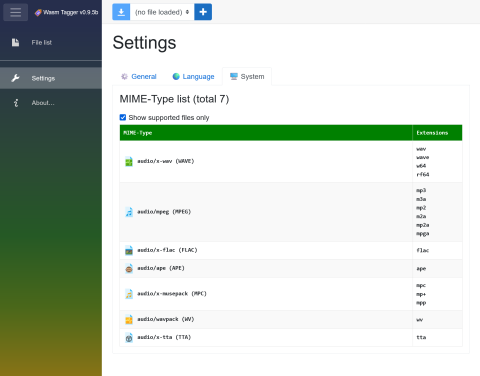Click the mp3 extension text
The height and width of the screenshot is (376, 480).
(421, 190)
